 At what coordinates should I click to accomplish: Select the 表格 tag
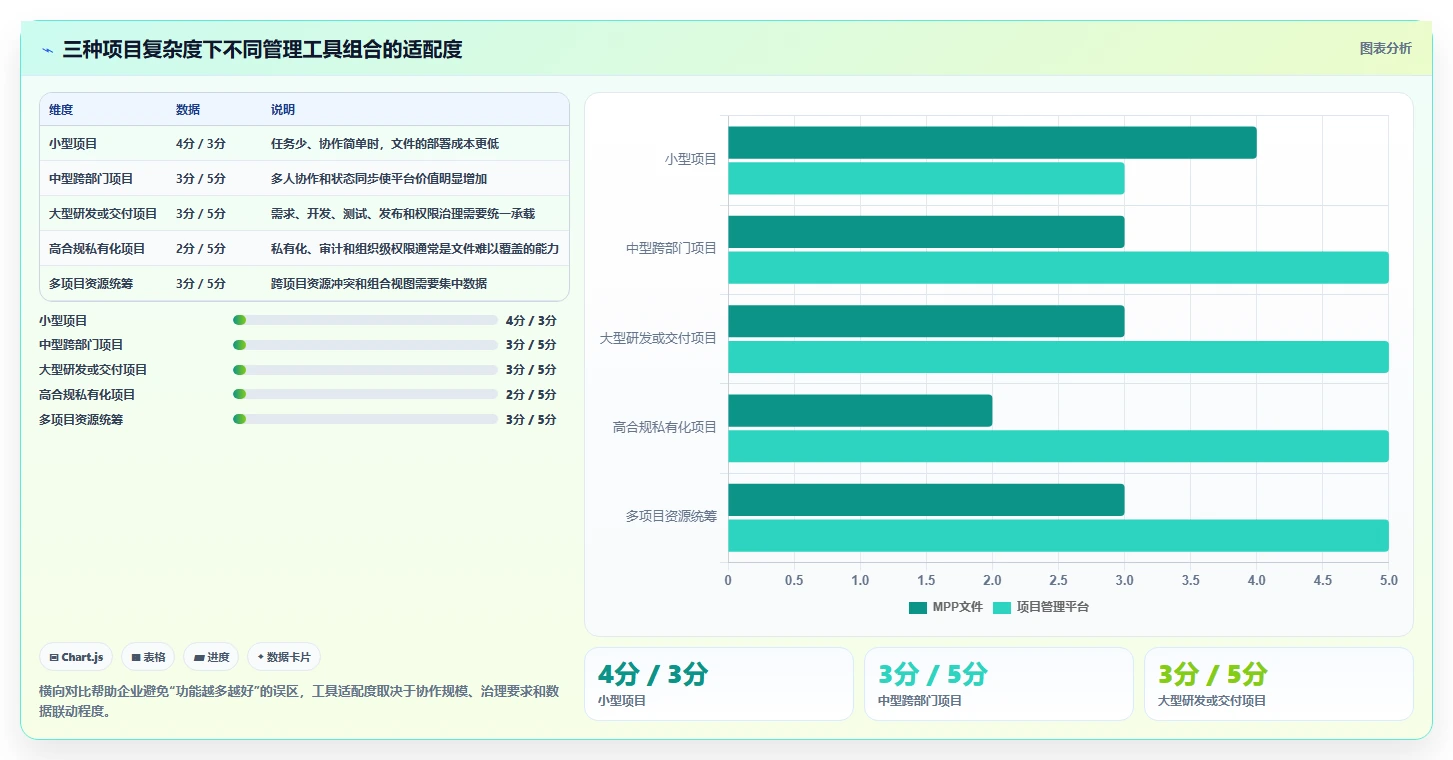tap(148, 657)
